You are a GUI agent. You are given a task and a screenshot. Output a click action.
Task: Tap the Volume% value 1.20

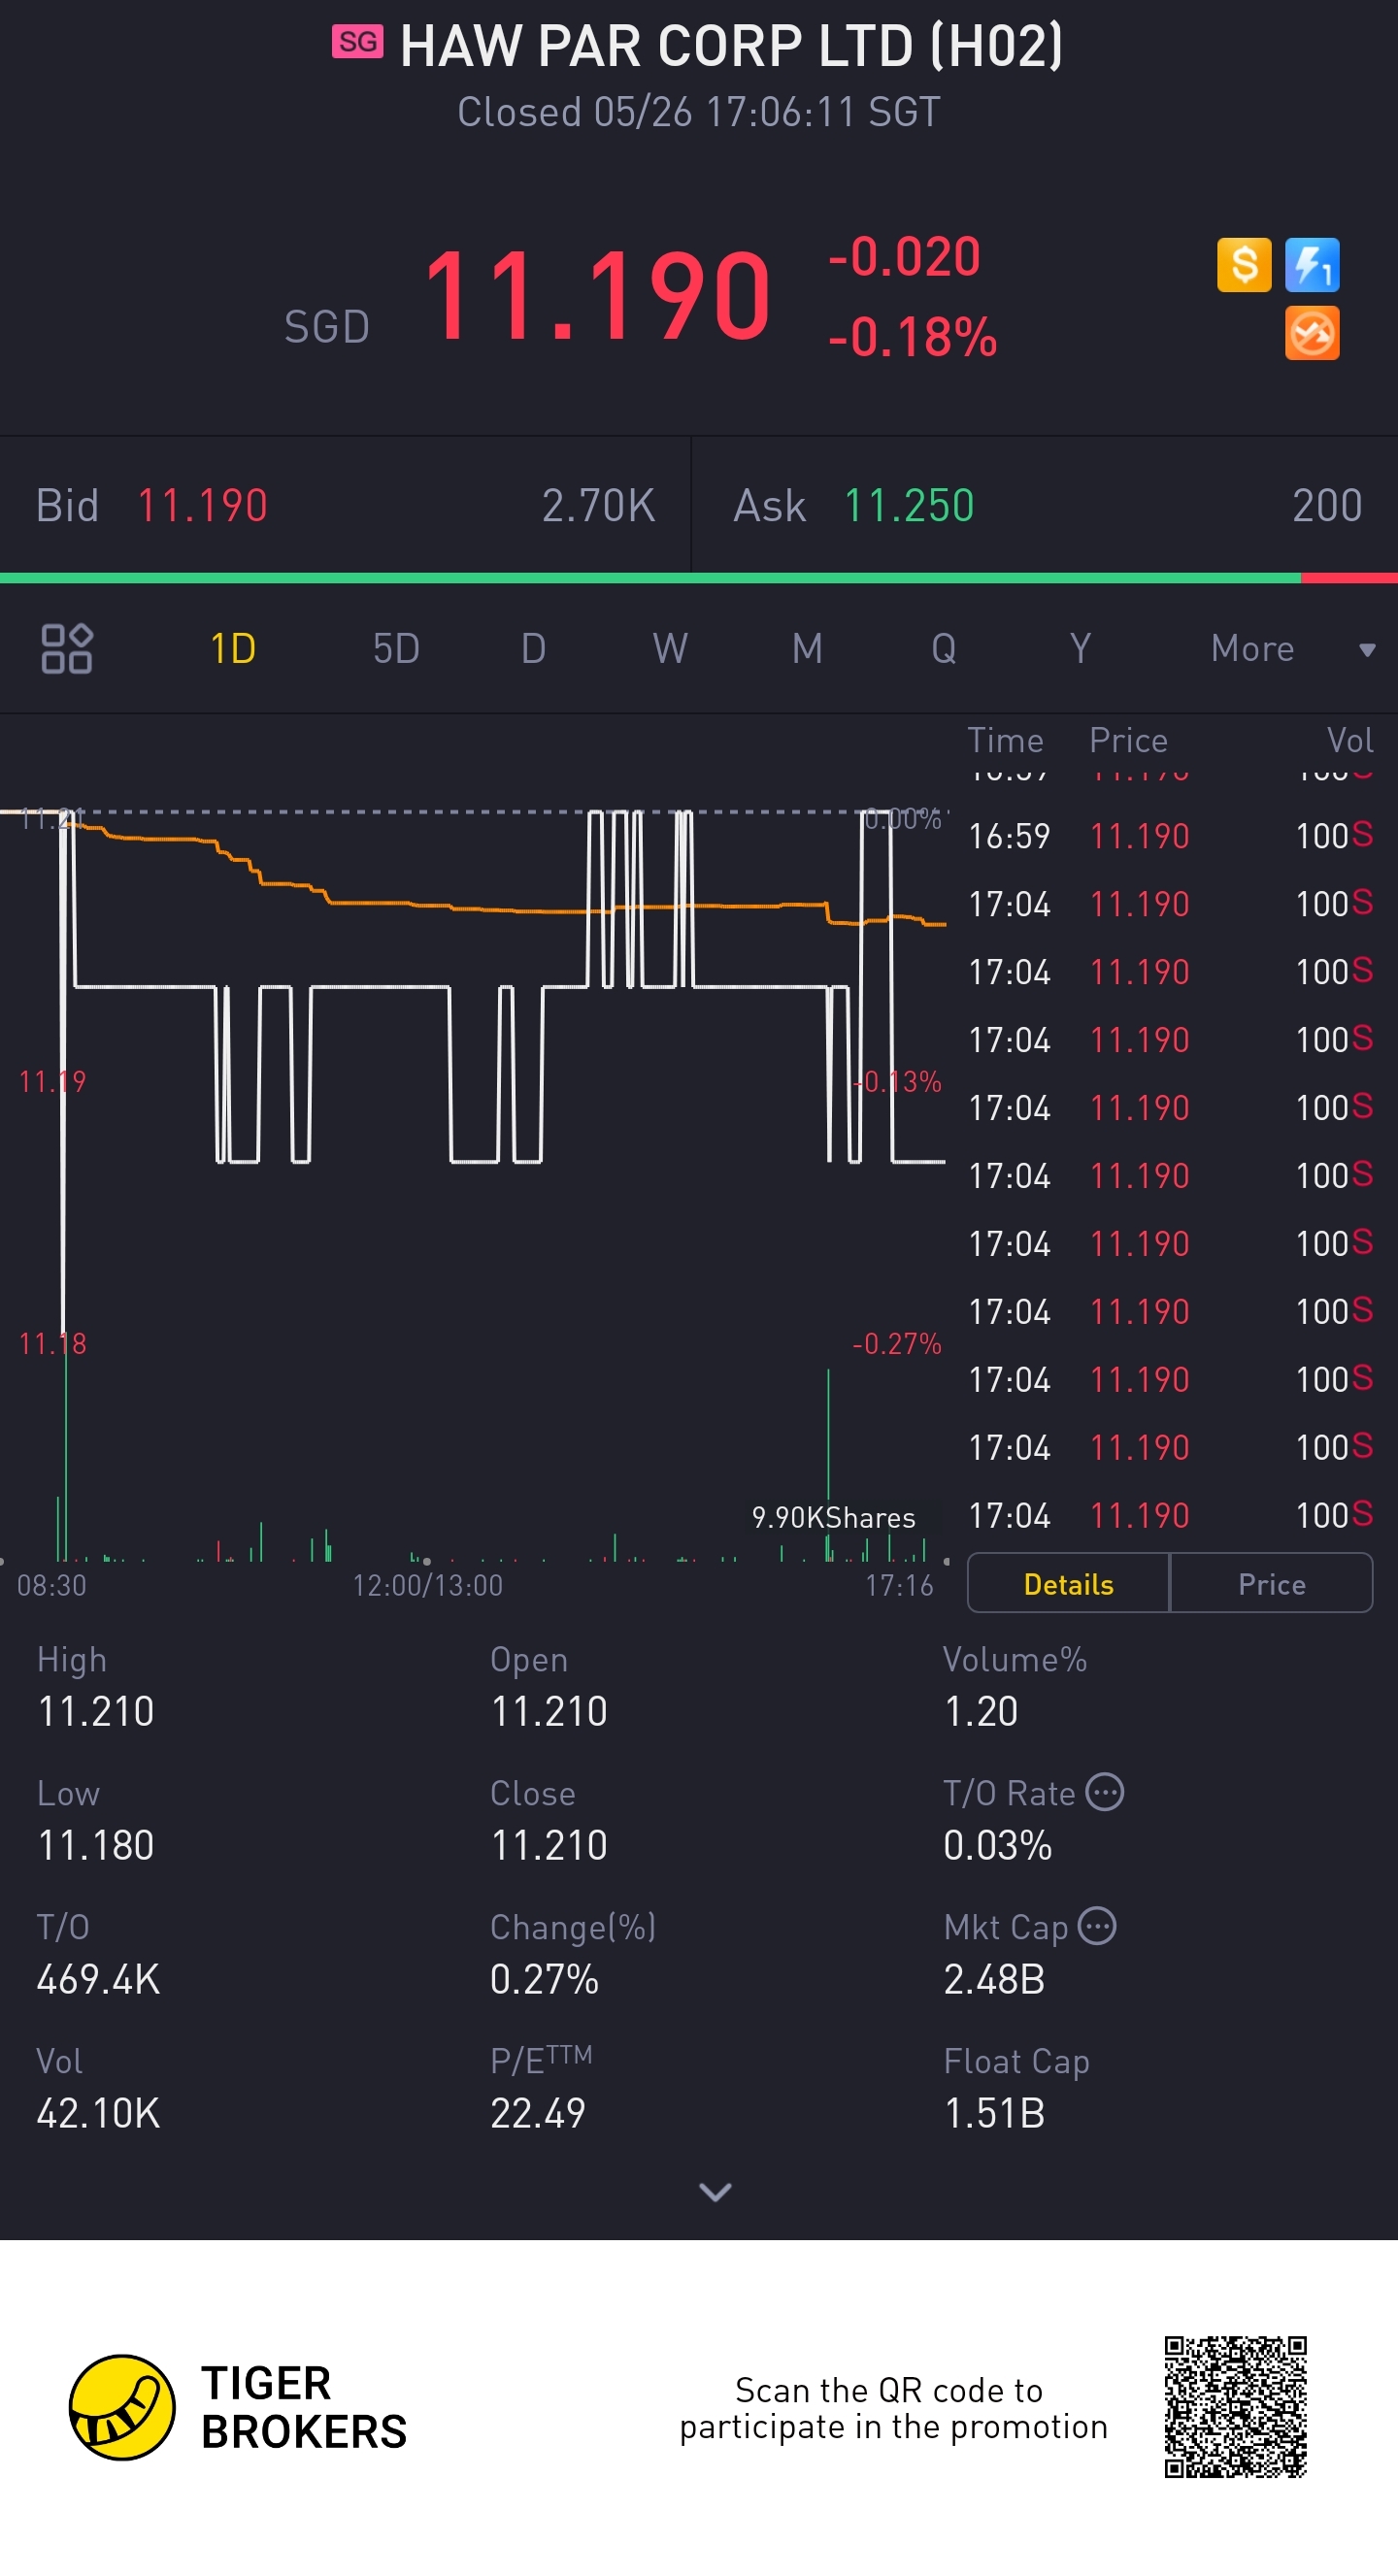click(x=981, y=1711)
